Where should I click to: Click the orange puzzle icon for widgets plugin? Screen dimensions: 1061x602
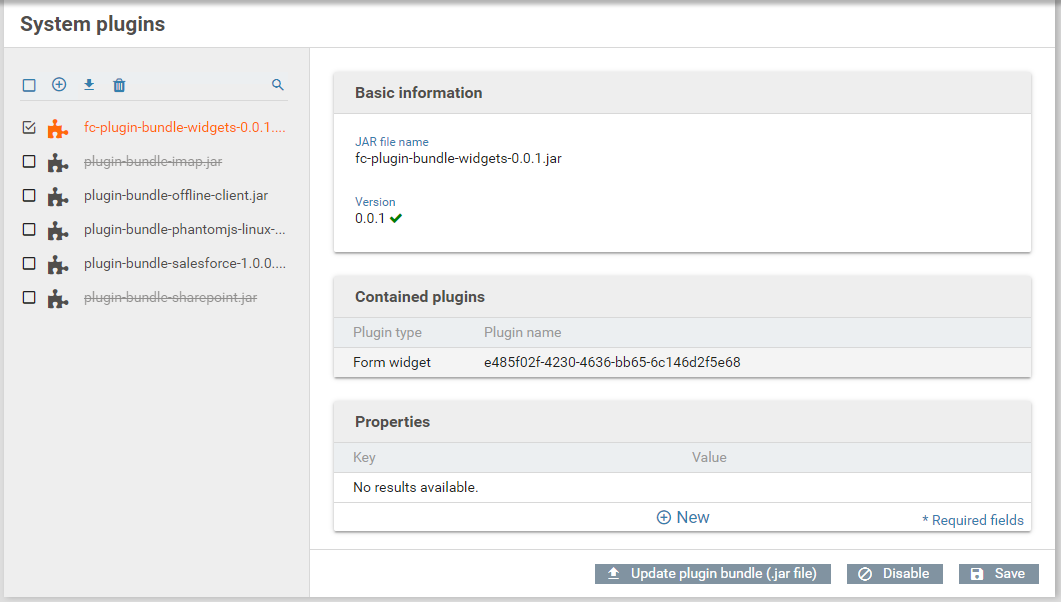(x=58, y=128)
